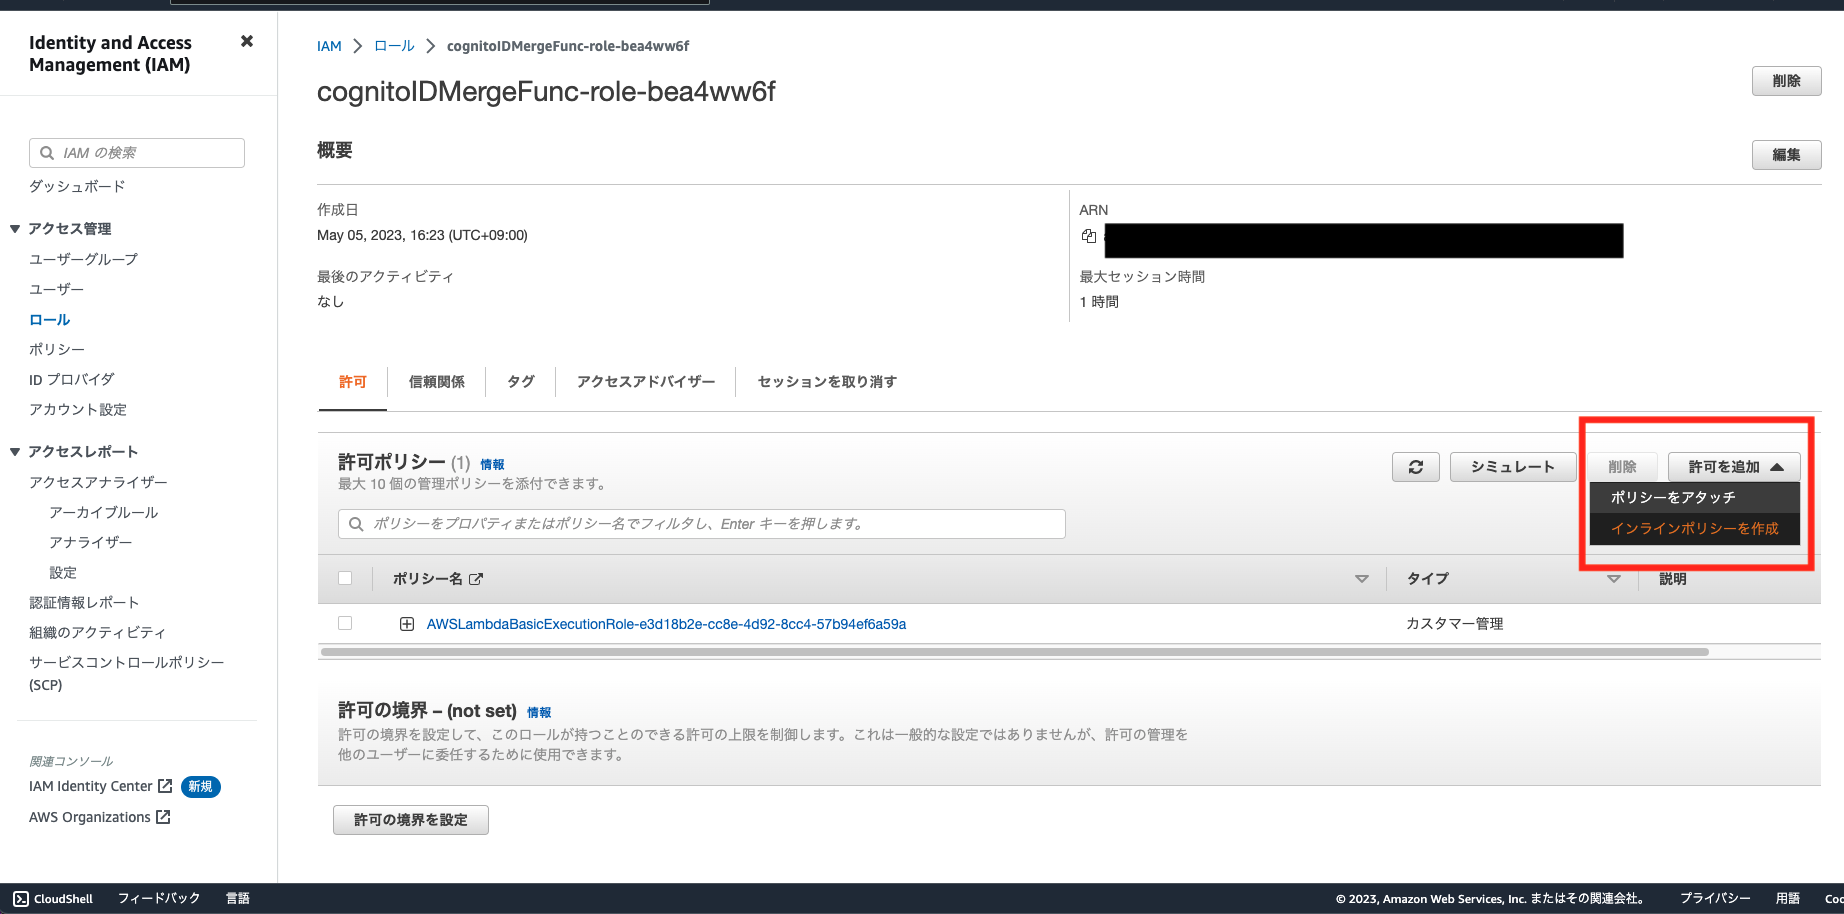Screen dimensions: 1844x914
Task: Click the シミュレート button
Action: [x=1512, y=467]
